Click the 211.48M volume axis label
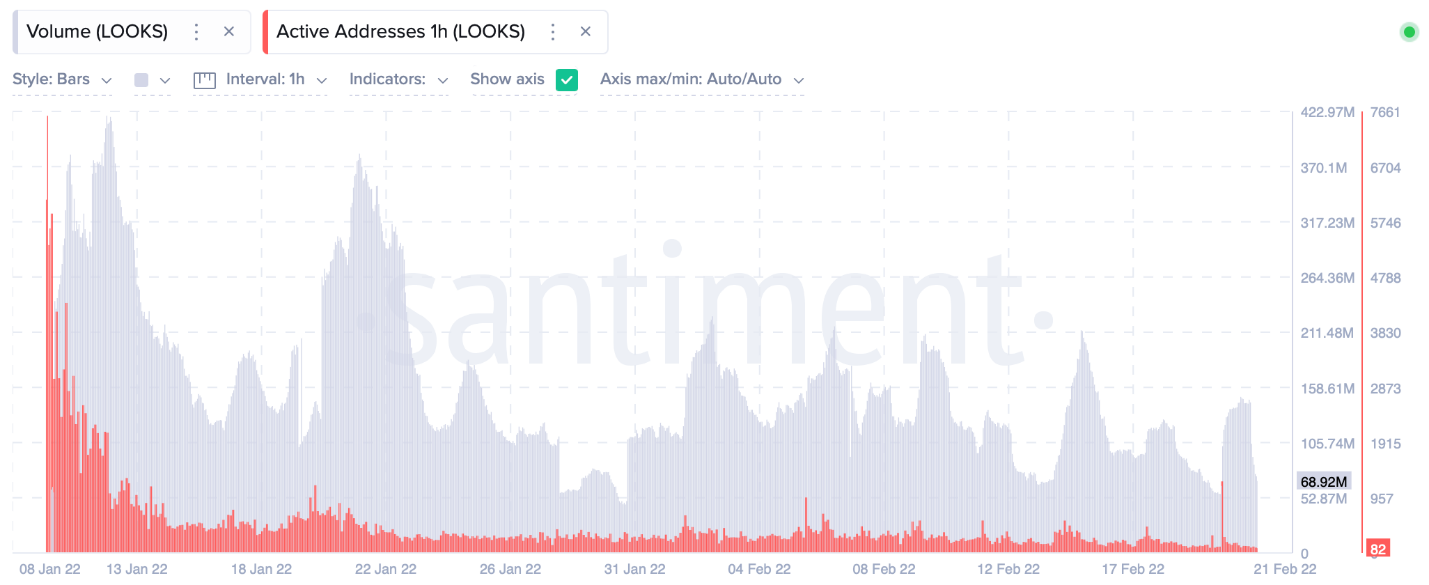The width and height of the screenshot is (1429, 585). (x=1327, y=333)
